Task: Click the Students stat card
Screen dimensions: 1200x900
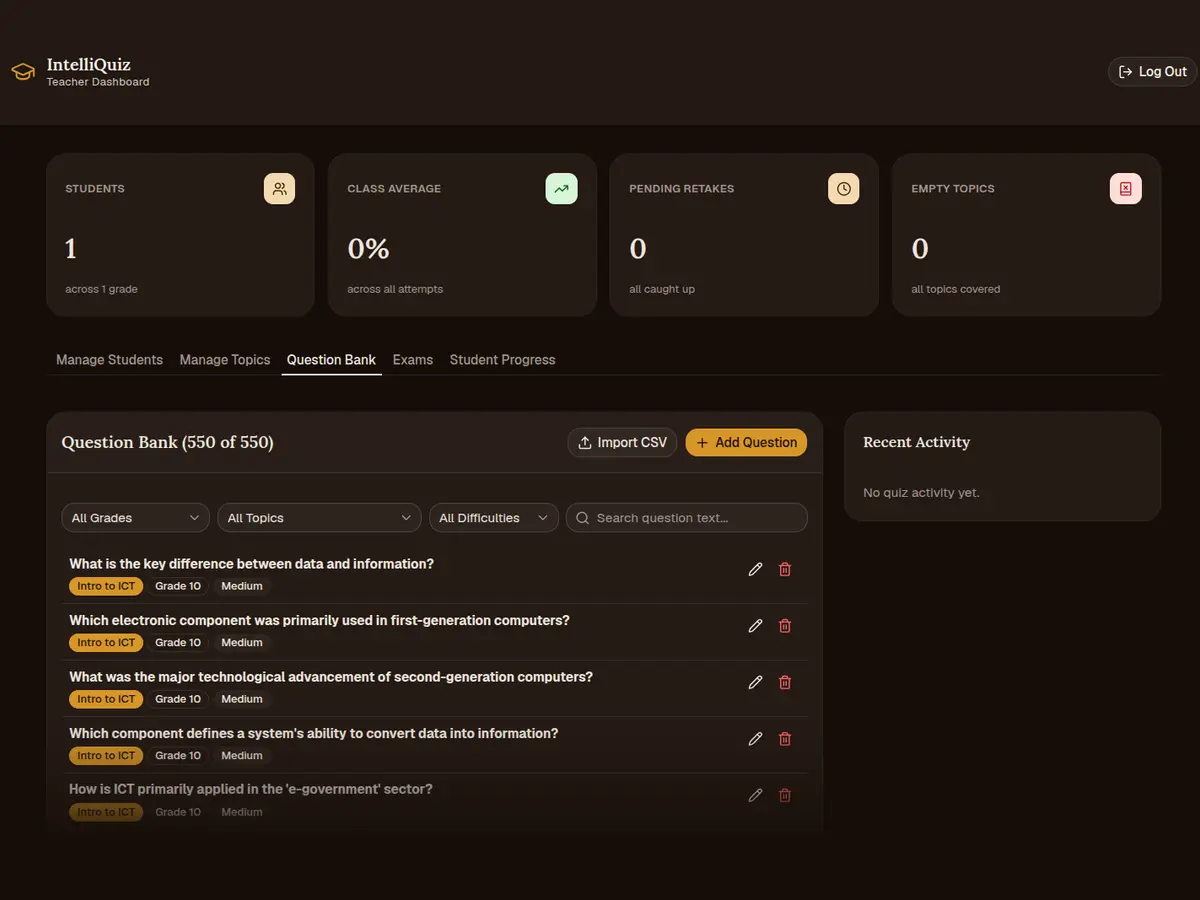Action: [x=180, y=235]
